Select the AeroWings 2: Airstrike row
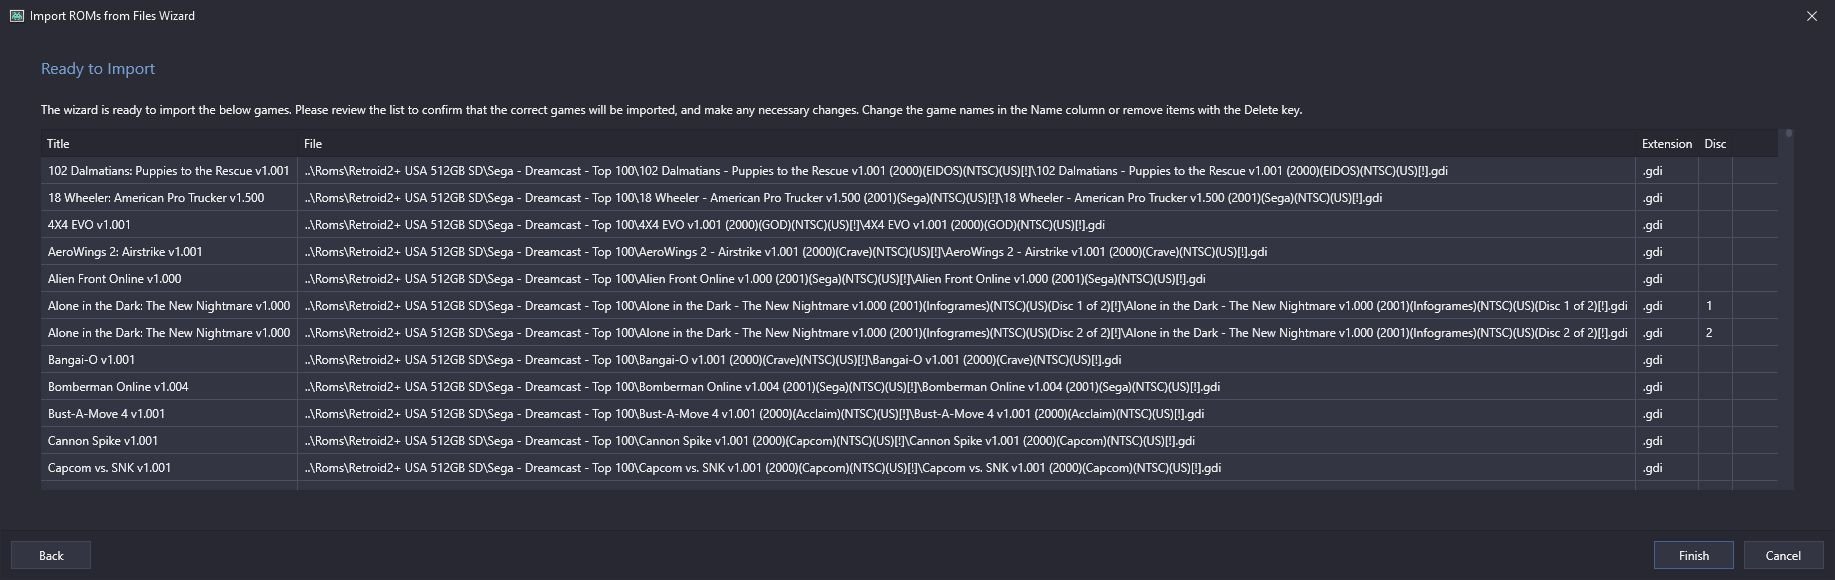This screenshot has width=1835, height=580. click(910, 252)
